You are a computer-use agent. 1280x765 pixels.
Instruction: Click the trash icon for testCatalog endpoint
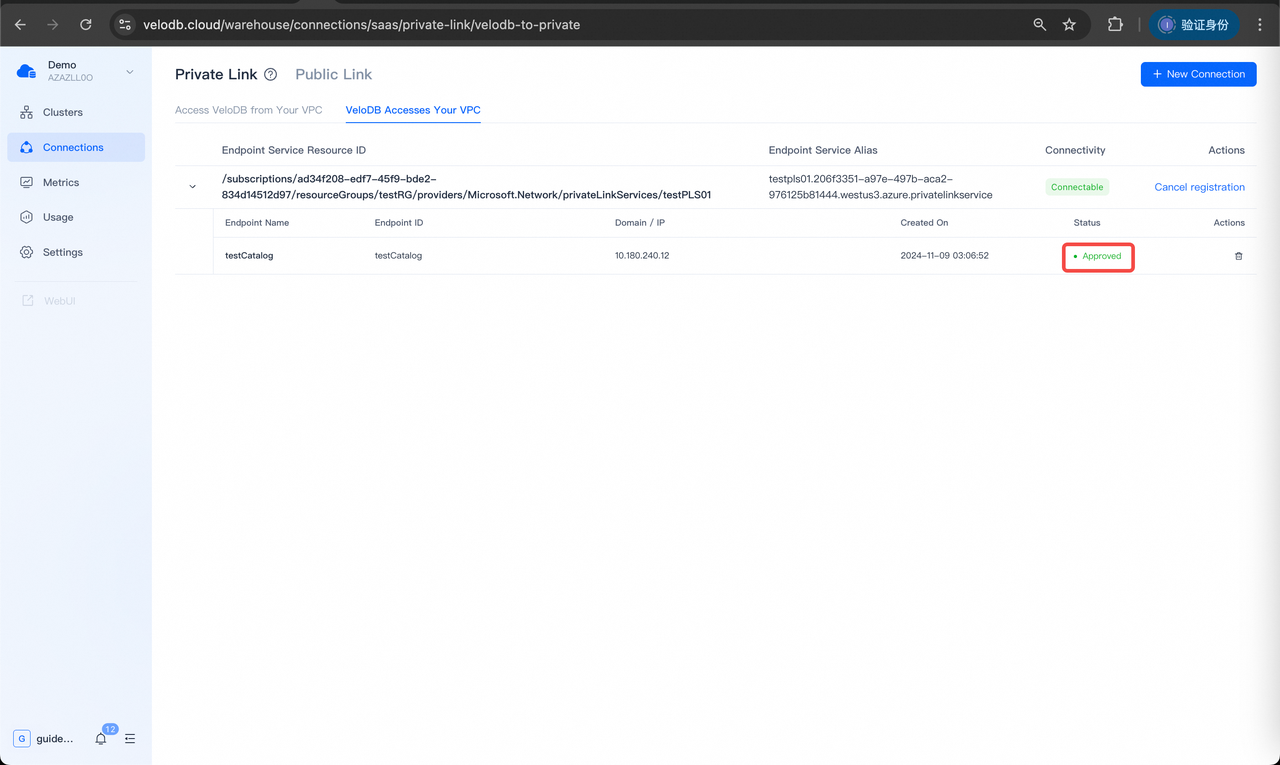(x=1238, y=256)
